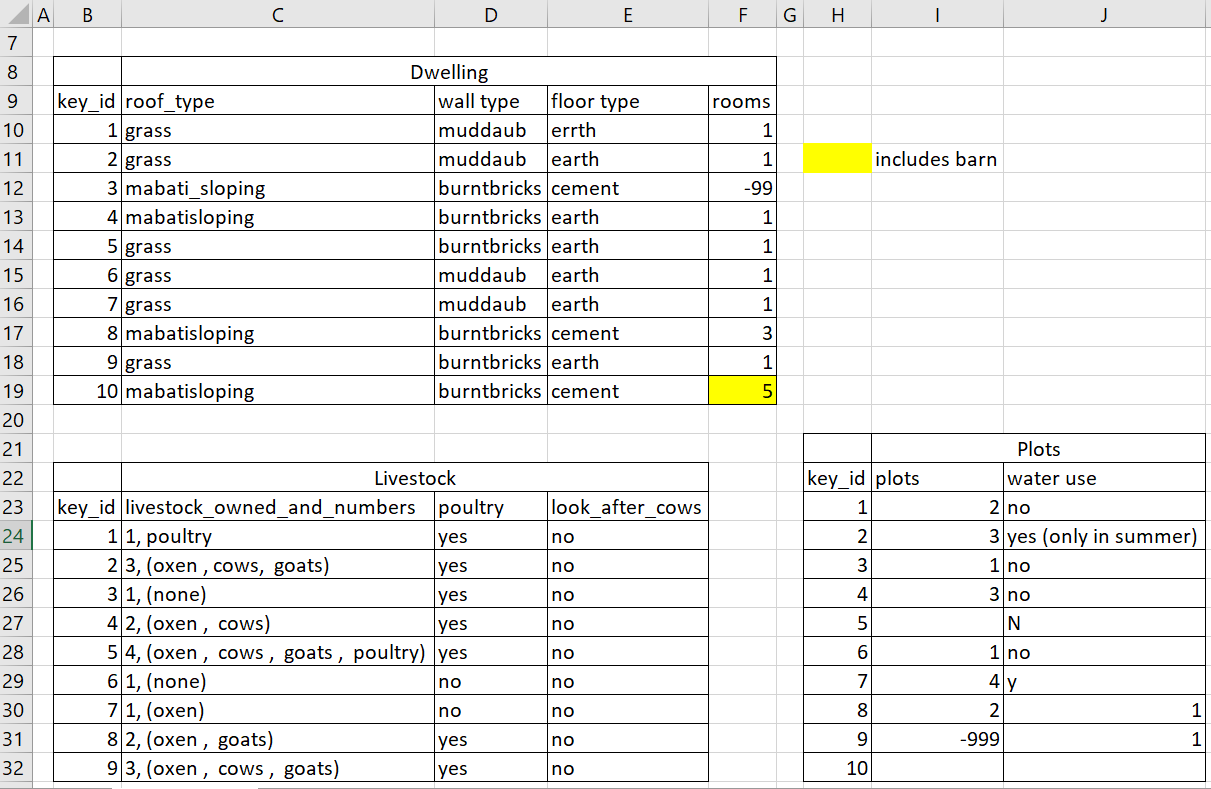Select column G header

[x=790, y=14]
